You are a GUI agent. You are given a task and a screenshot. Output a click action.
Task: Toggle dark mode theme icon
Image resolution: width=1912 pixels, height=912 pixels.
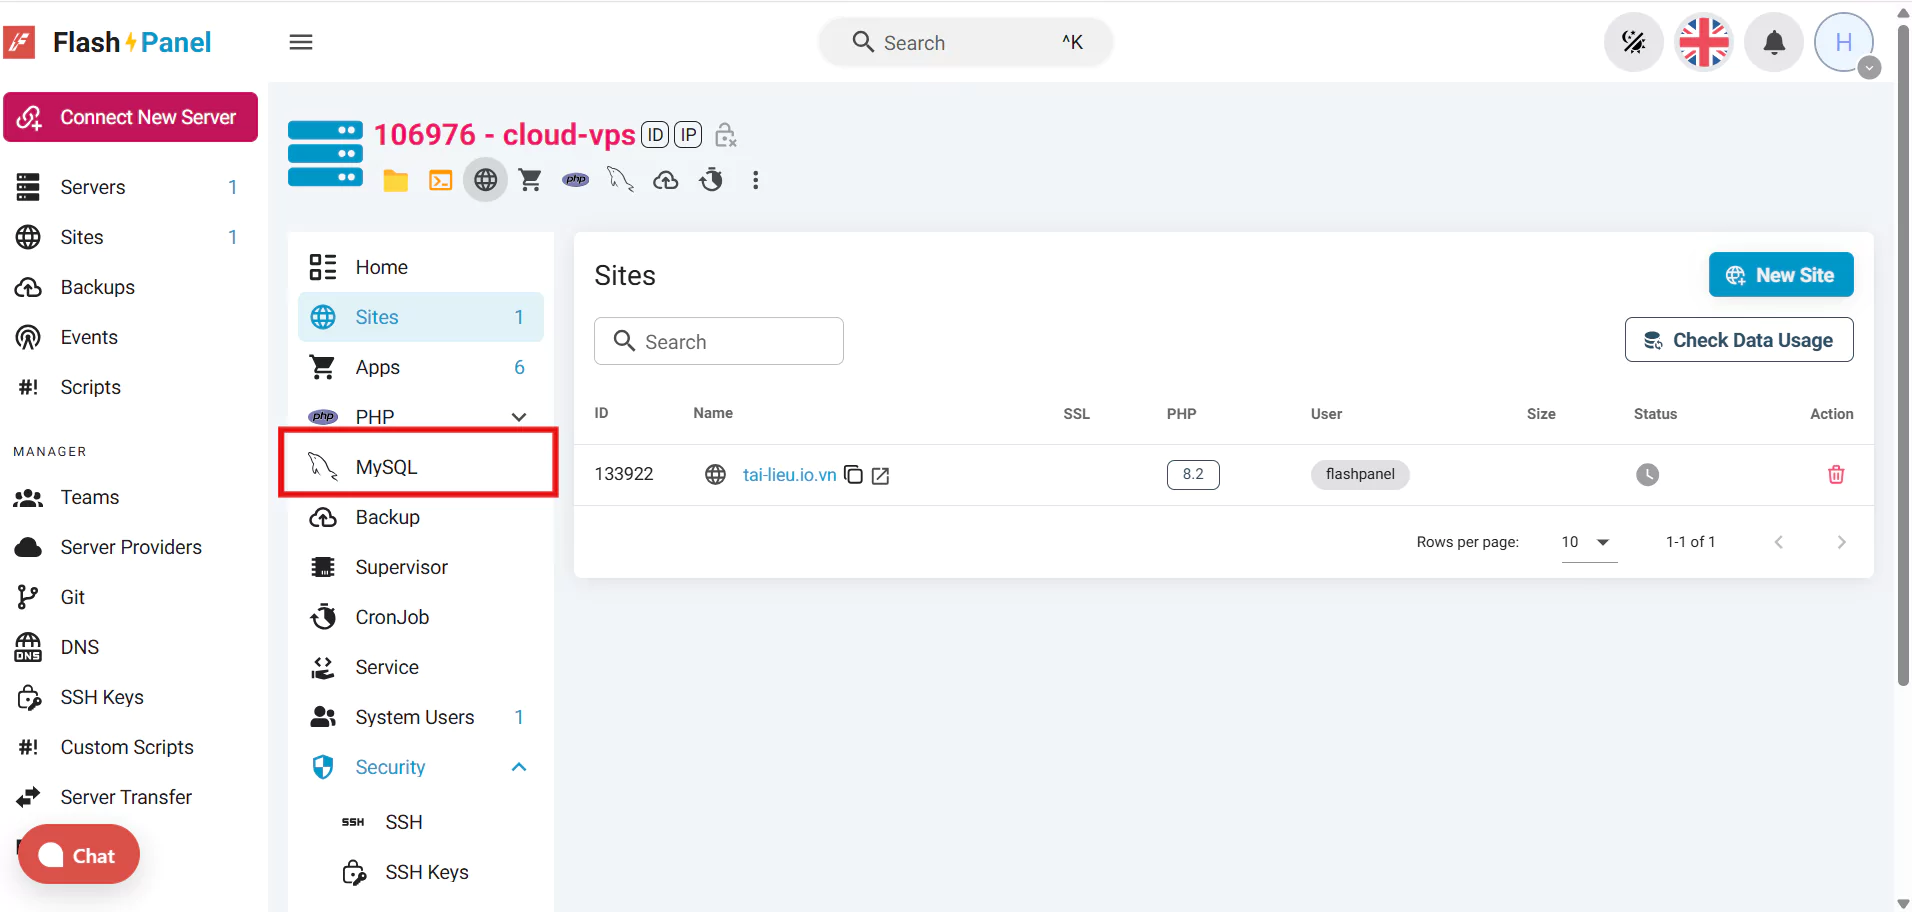(x=1633, y=42)
